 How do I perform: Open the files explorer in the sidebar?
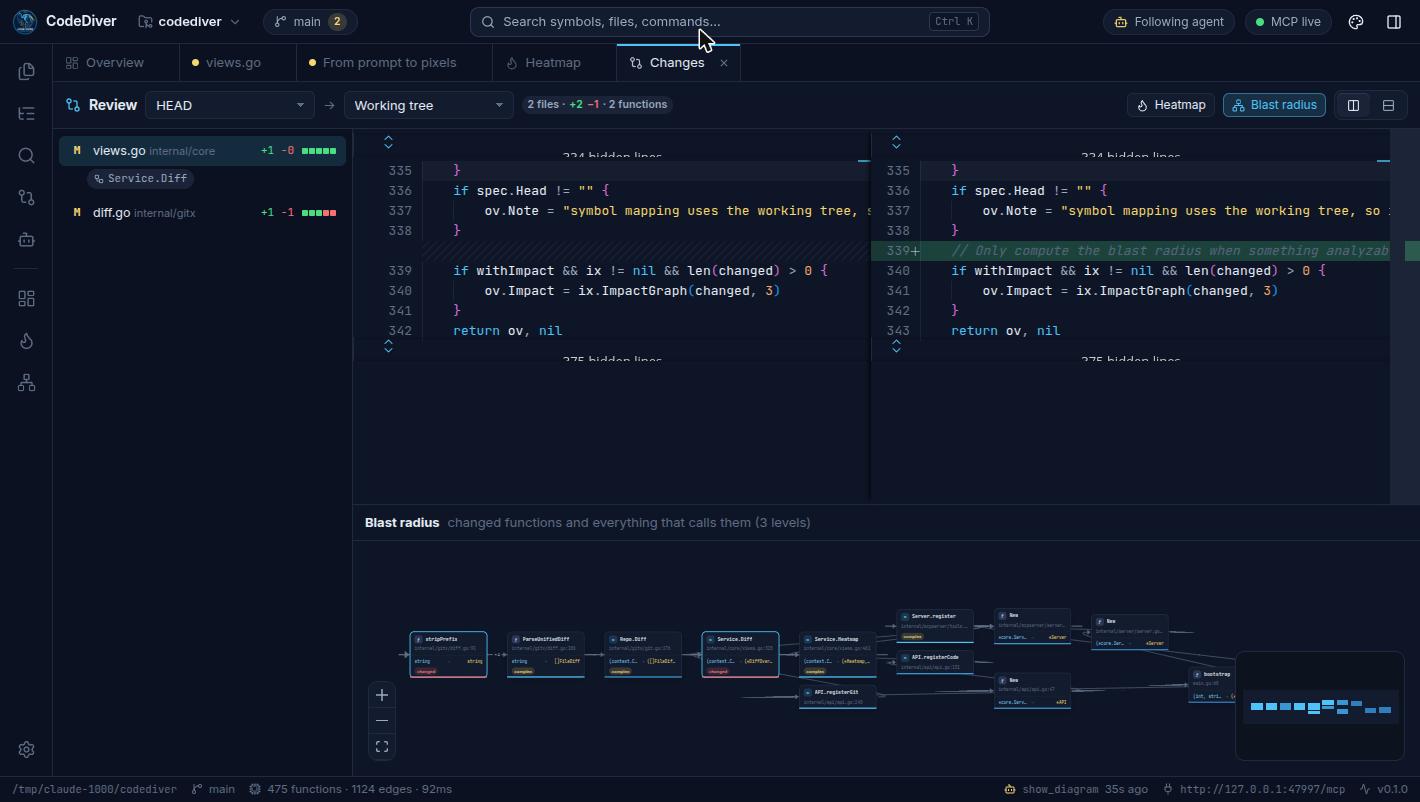coord(27,71)
